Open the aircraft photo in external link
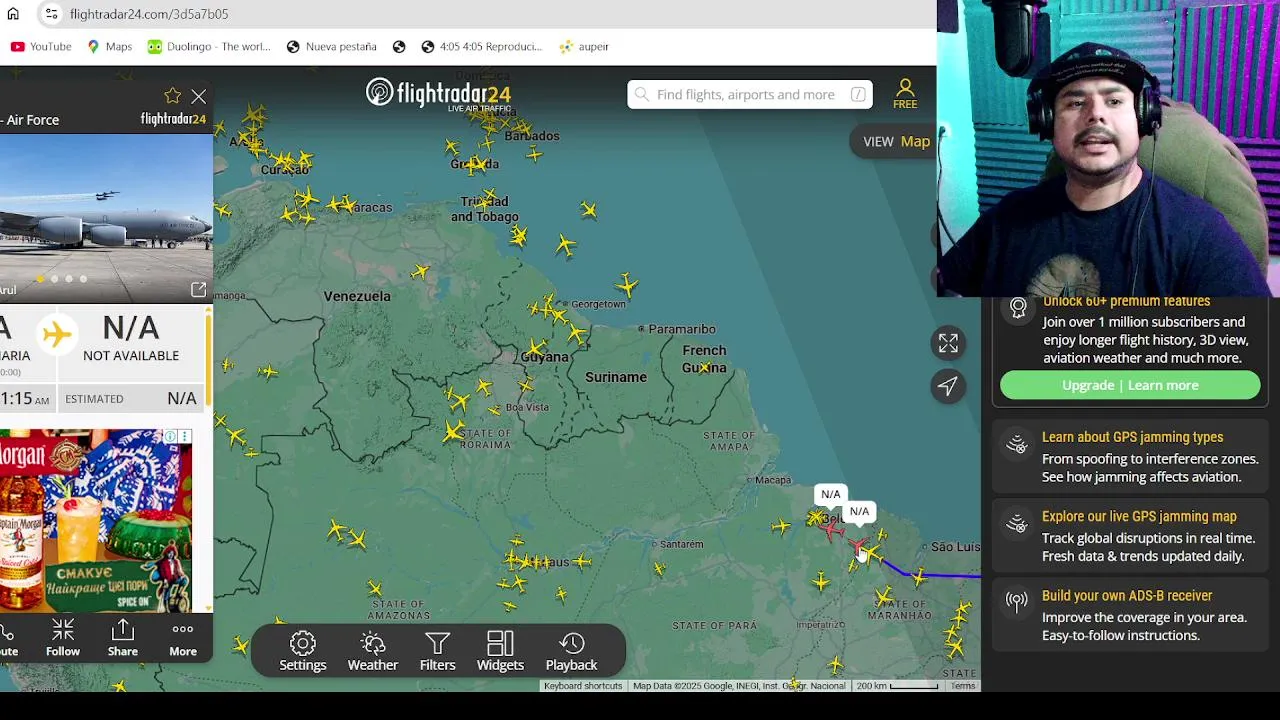This screenshot has height=720, width=1280. click(x=198, y=290)
